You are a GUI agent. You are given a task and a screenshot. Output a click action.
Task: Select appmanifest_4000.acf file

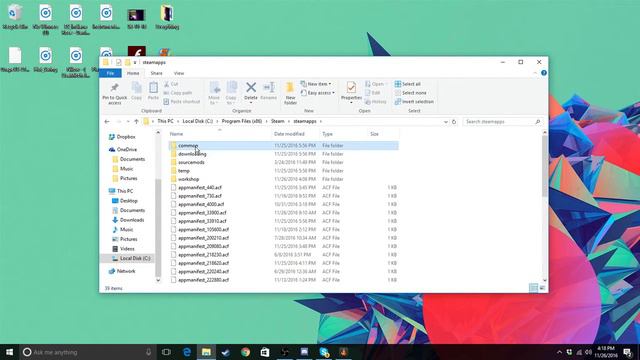pyautogui.click(x=284, y=204)
